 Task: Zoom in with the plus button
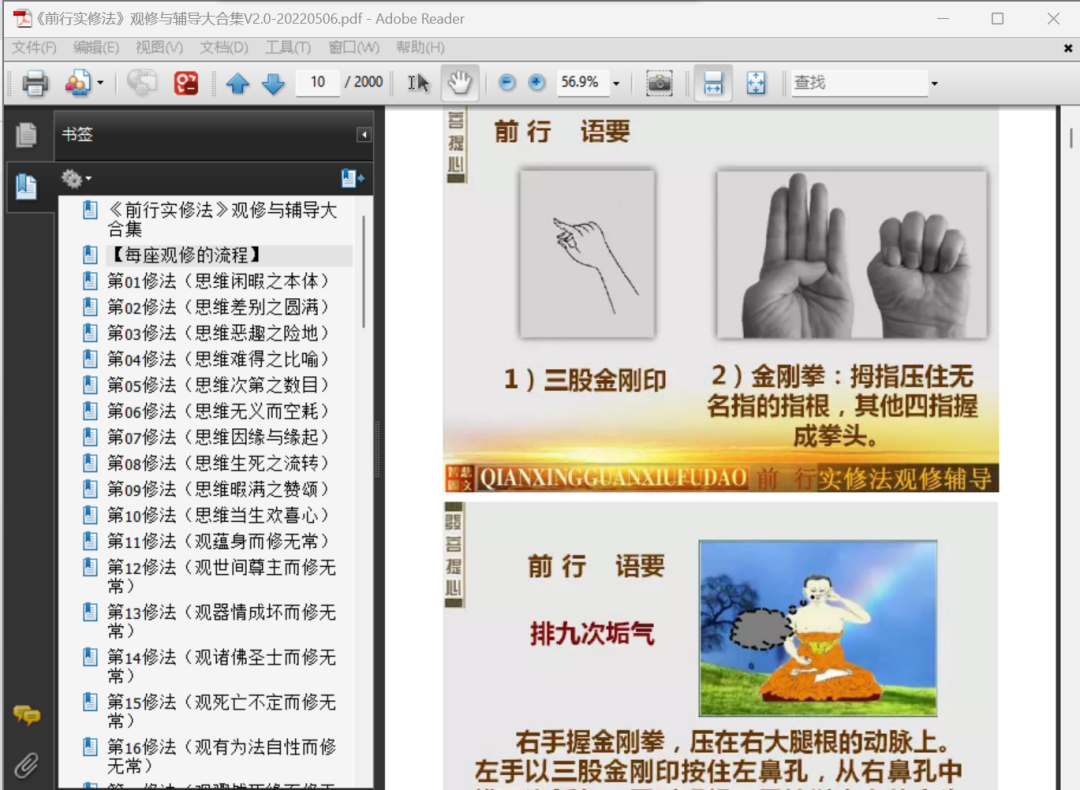537,82
